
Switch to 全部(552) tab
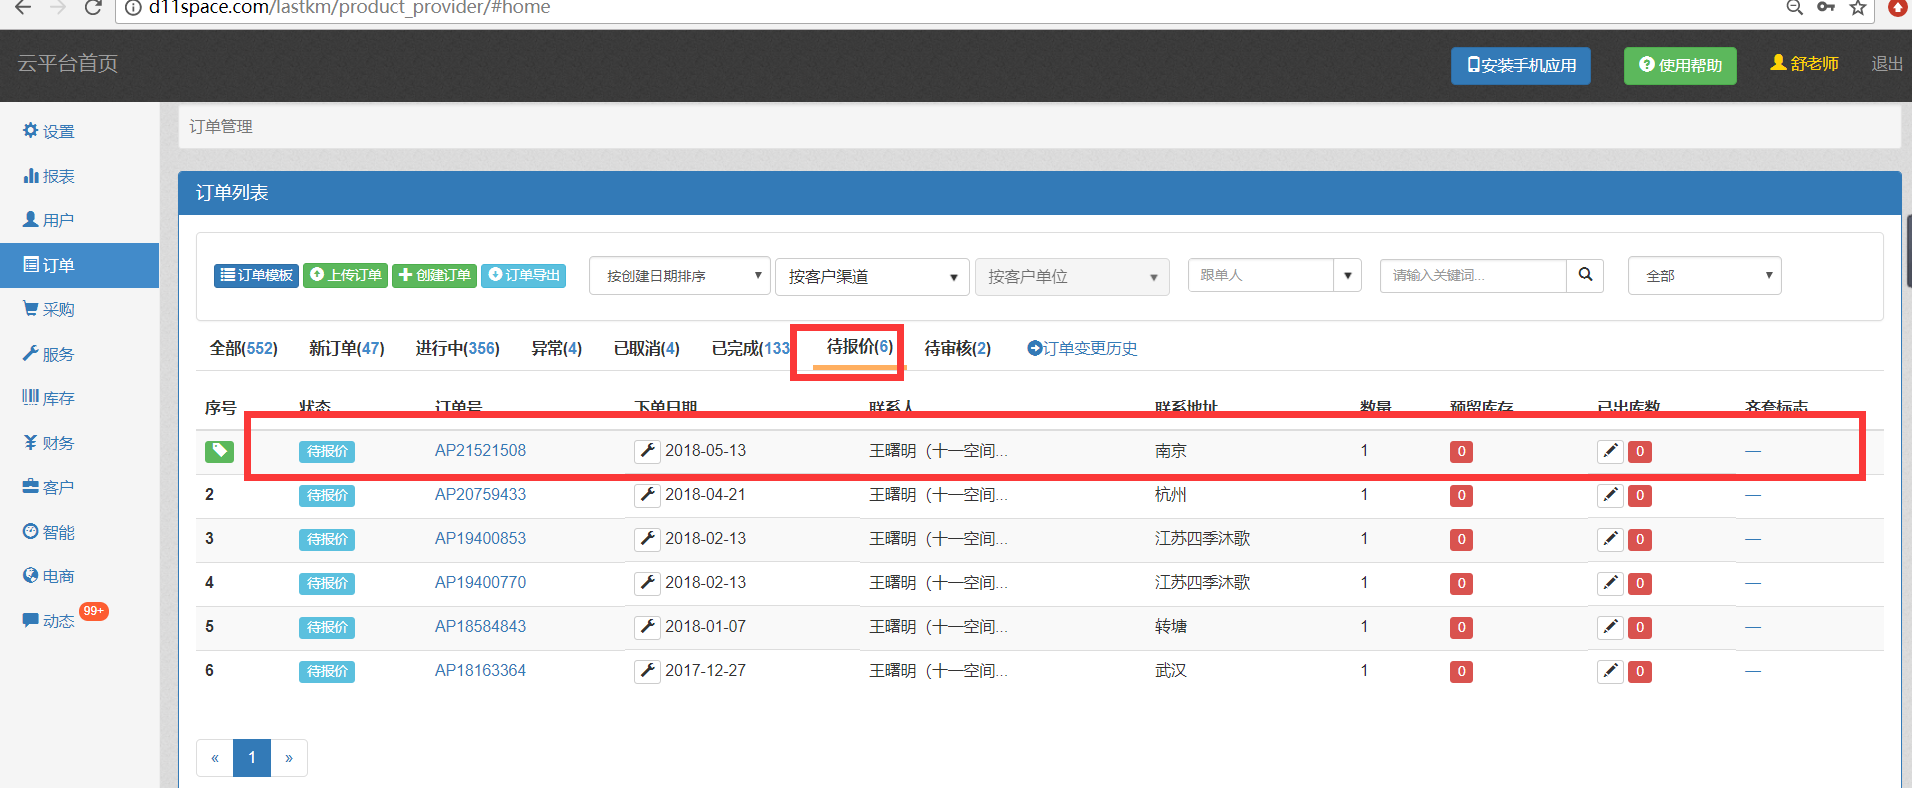[243, 348]
